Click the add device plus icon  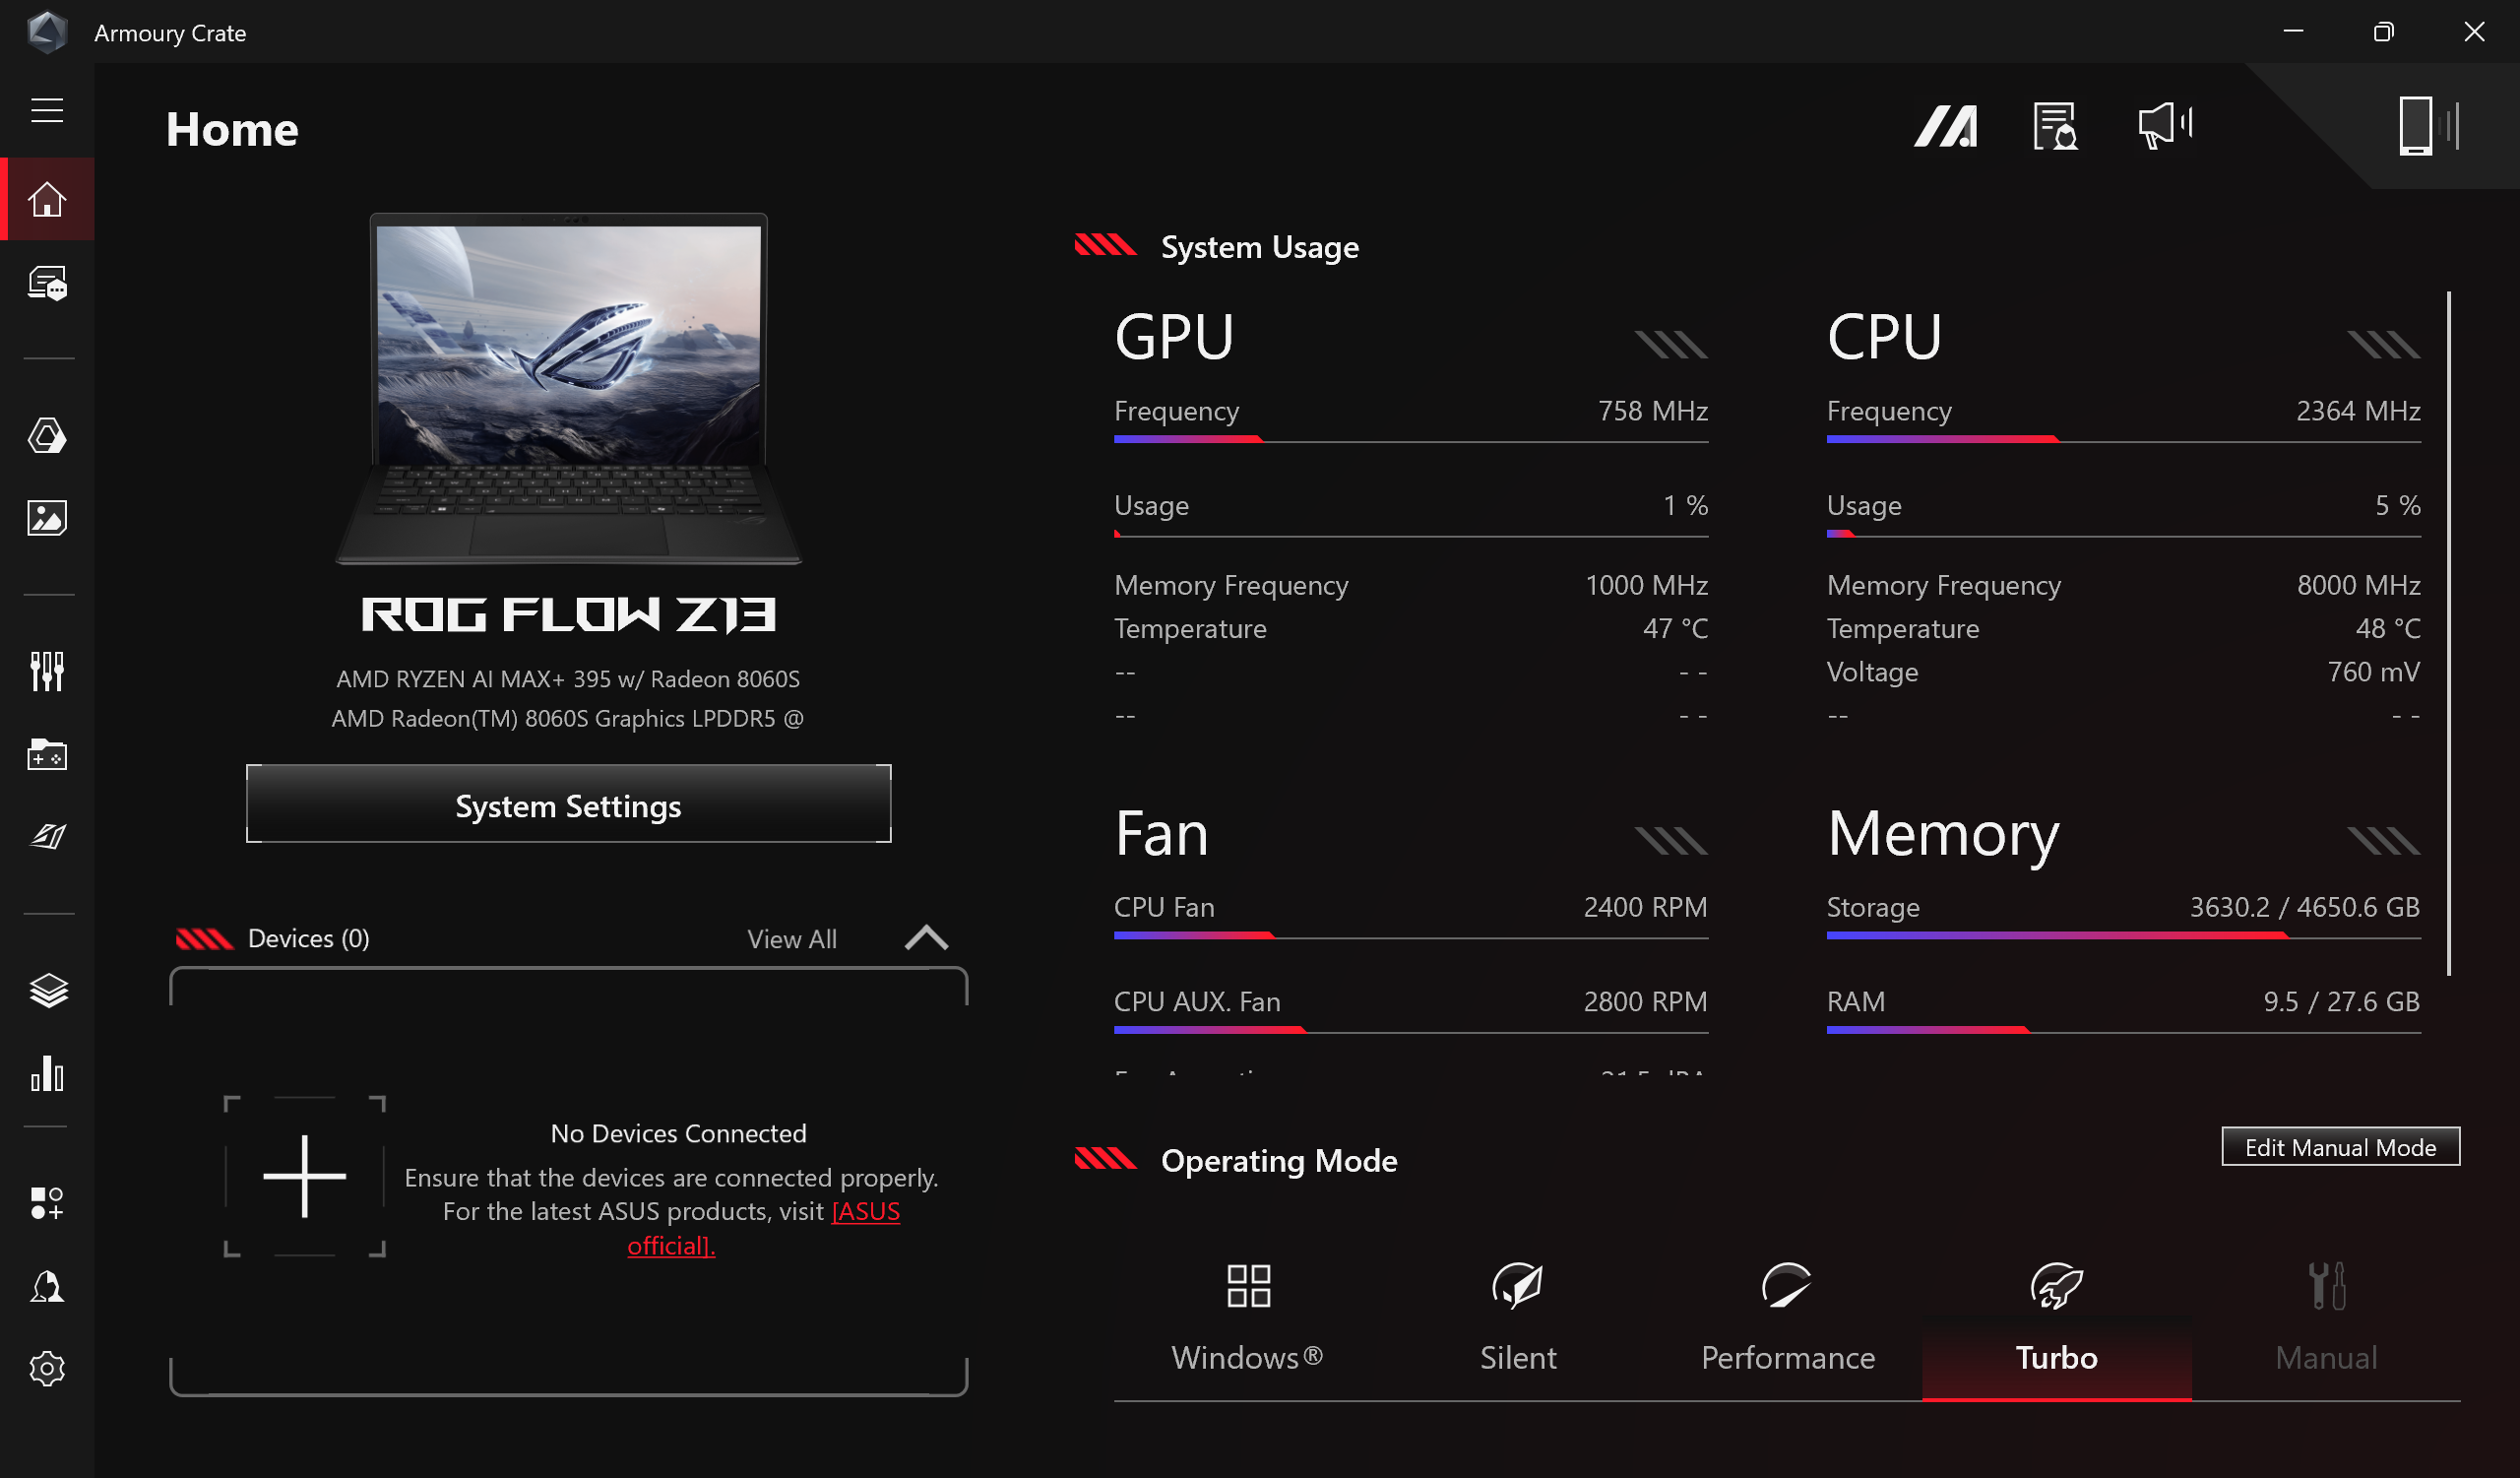[304, 1176]
